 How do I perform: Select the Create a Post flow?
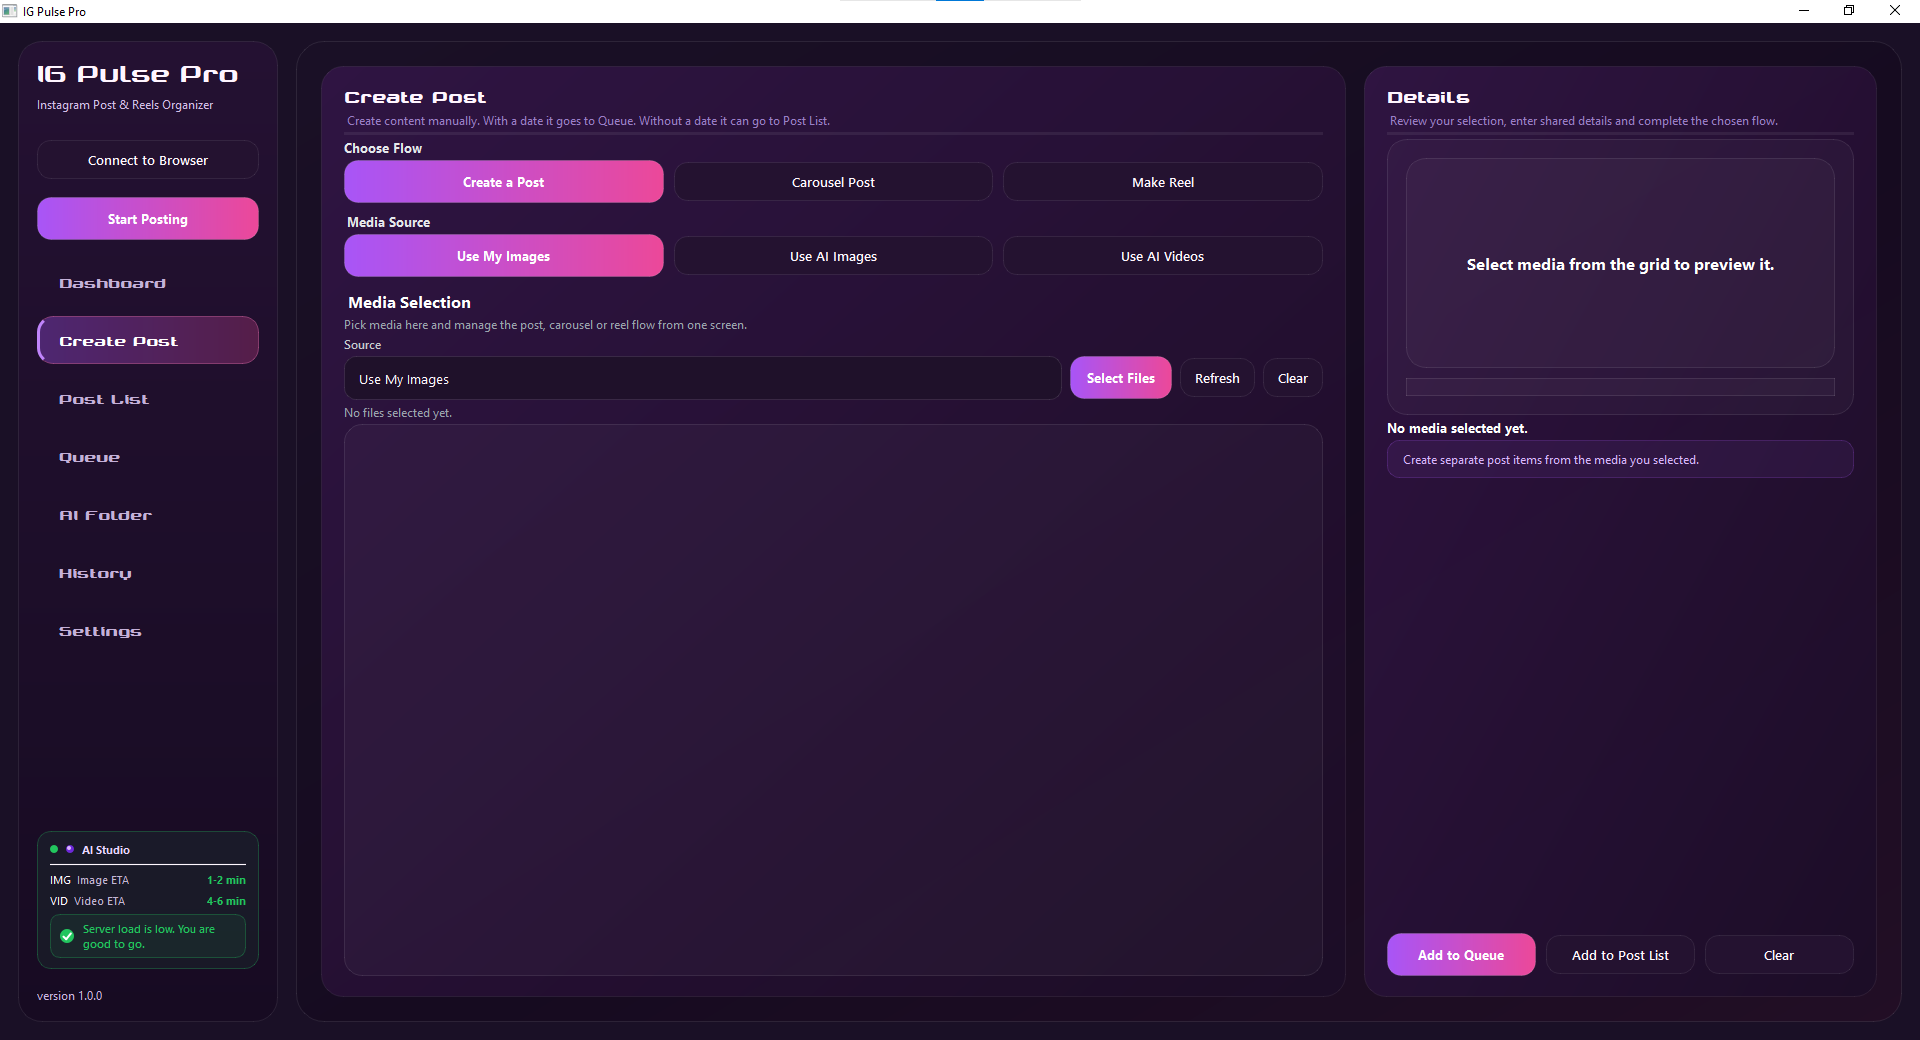pos(503,182)
